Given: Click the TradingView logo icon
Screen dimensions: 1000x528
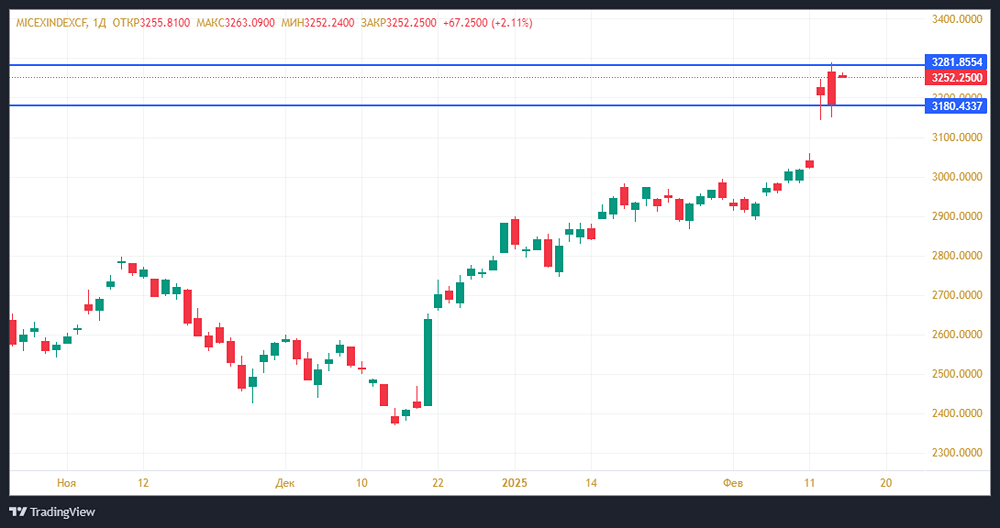Looking at the screenshot, I should coord(17,512).
